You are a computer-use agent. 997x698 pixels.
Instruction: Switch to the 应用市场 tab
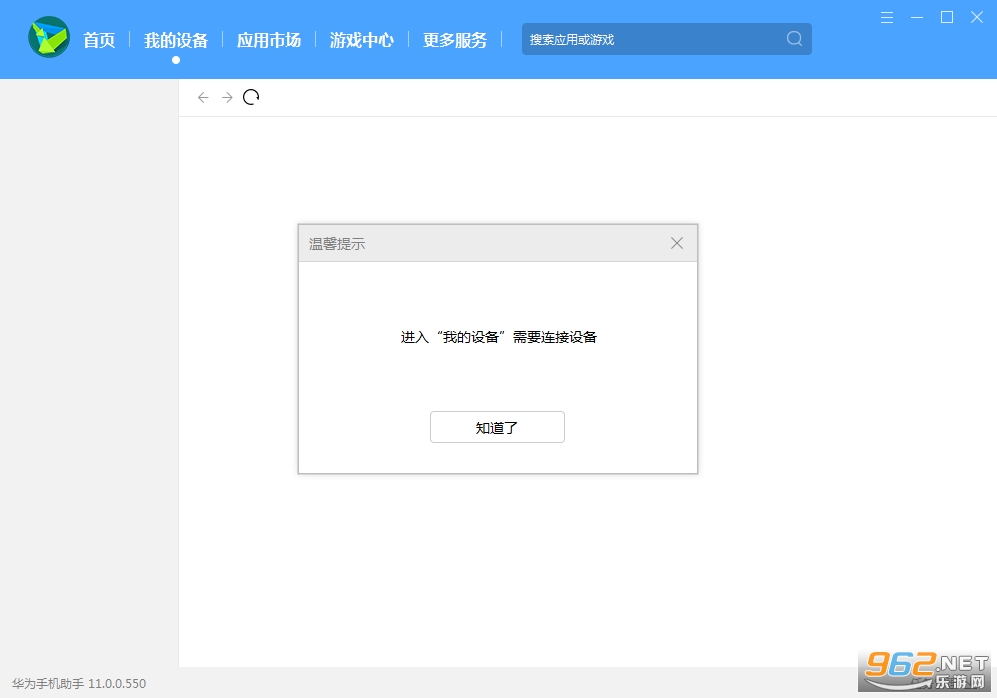(x=269, y=40)
